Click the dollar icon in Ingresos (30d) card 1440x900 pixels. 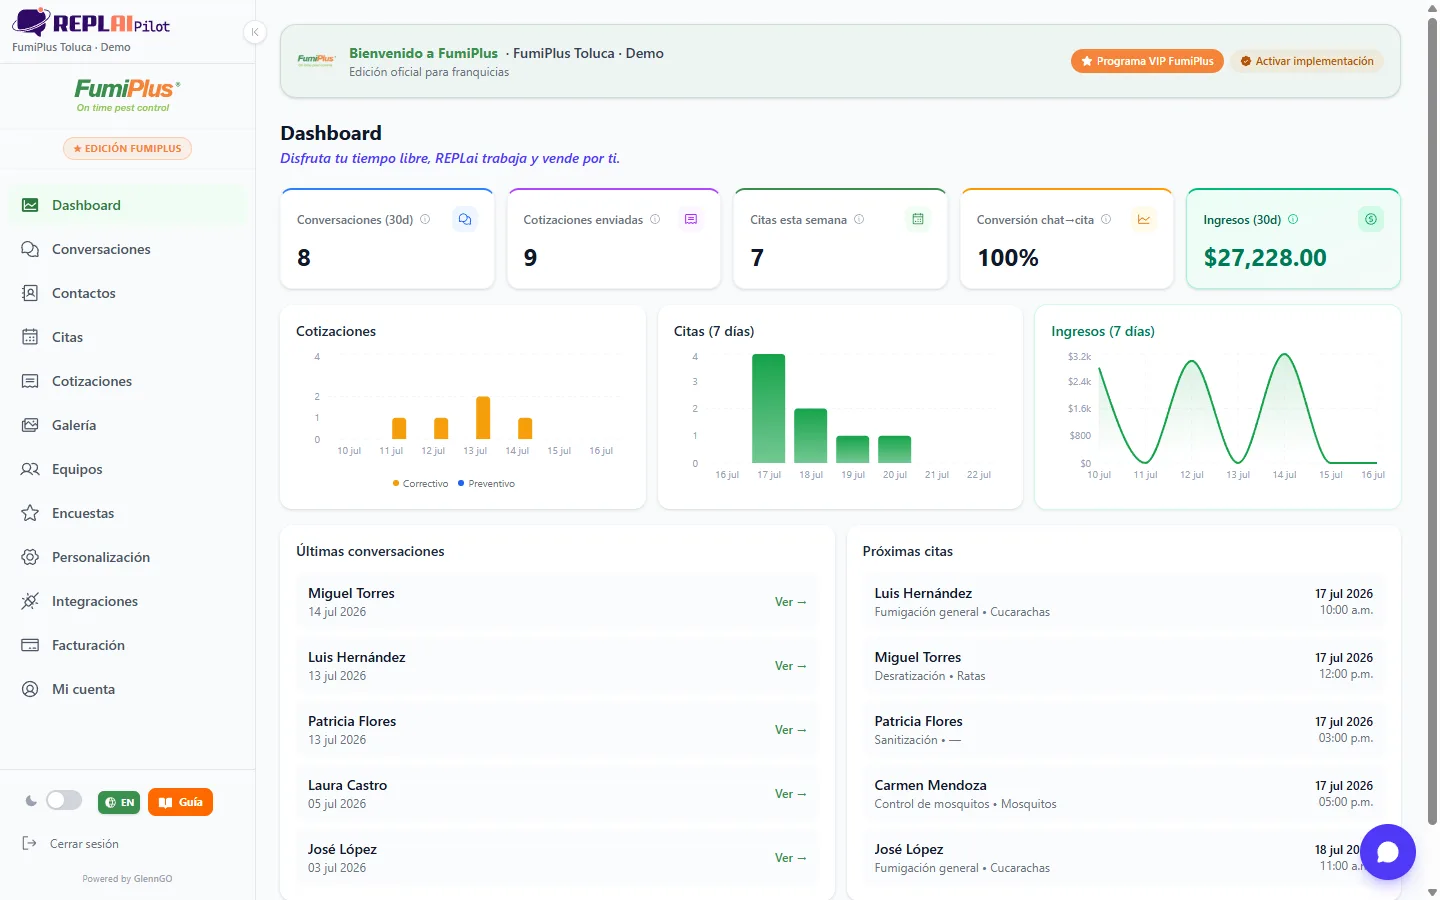tap(1371, 219)
